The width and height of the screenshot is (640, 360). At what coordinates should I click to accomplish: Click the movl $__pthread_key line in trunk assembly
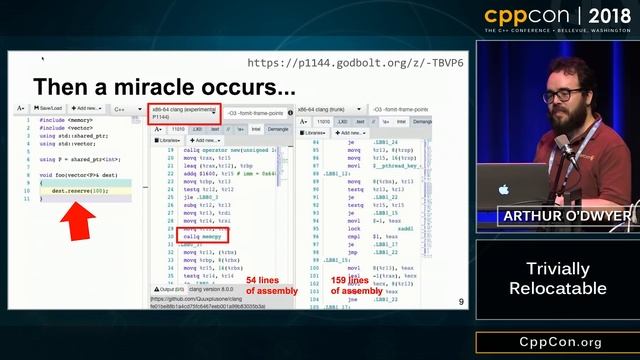pyautogui.click(x=384, y=166)
